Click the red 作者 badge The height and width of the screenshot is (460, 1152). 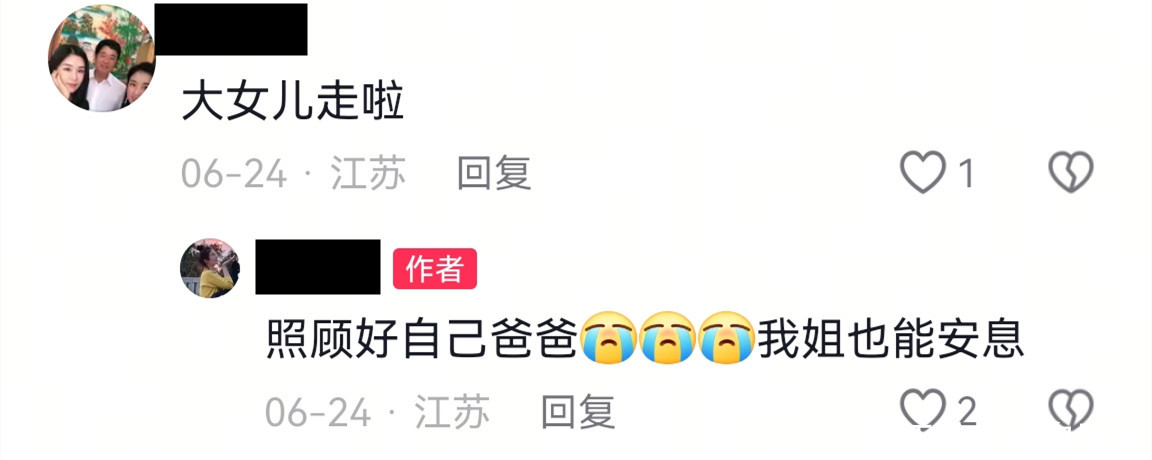[x=435, y=268]
